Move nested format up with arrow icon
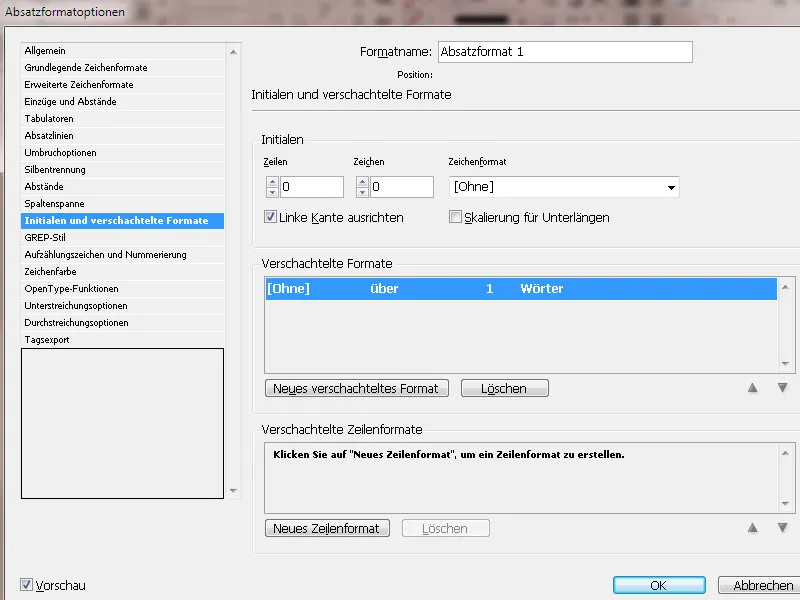 (x=753, y=388)
